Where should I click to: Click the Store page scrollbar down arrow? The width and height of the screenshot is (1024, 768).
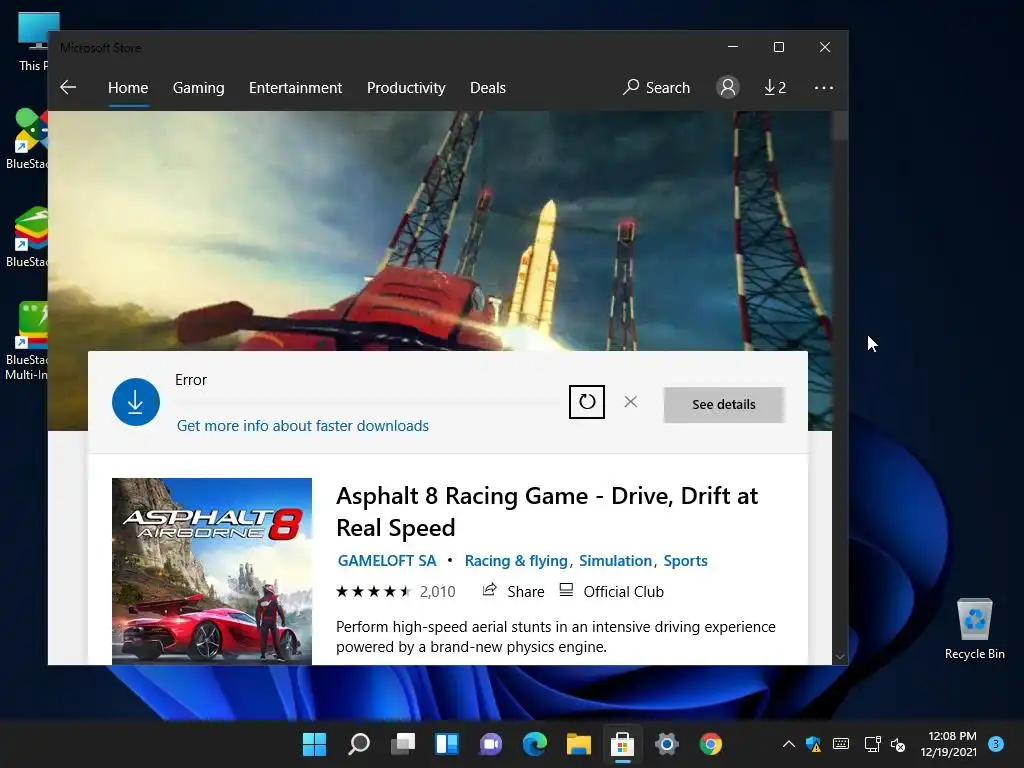click(x=840, y=656)
